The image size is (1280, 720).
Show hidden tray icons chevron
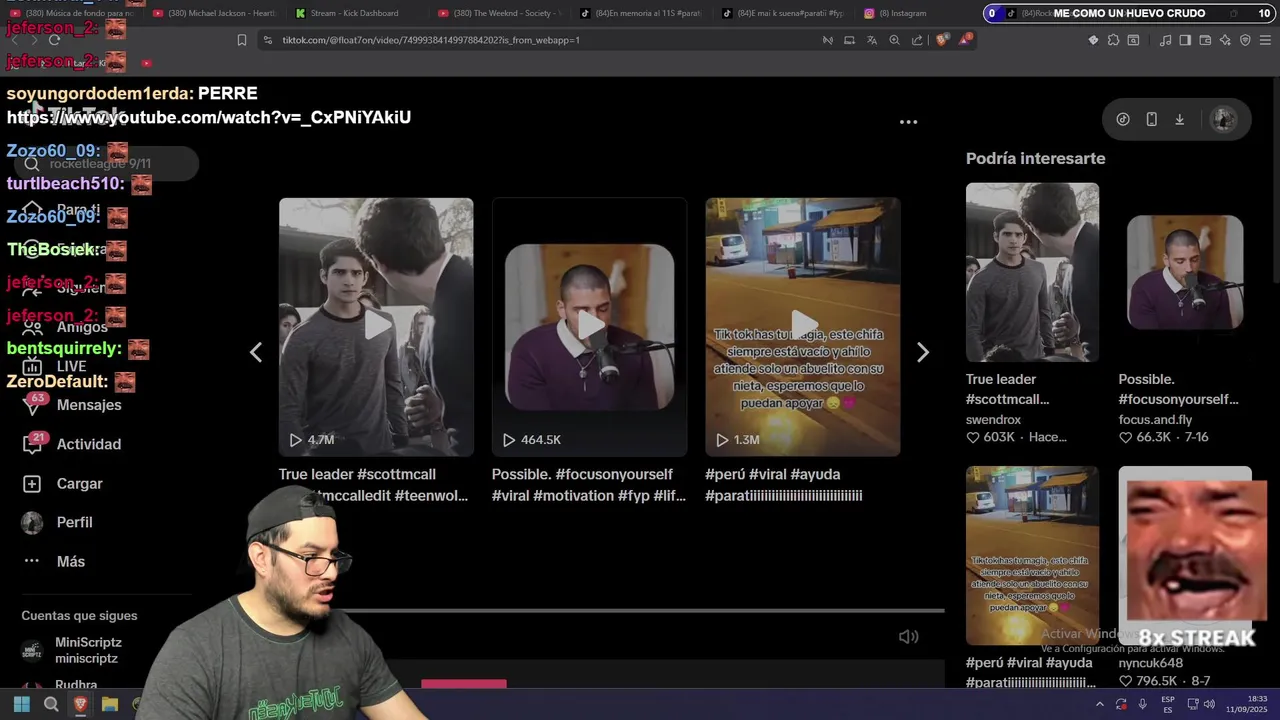tap(1099, 704)
